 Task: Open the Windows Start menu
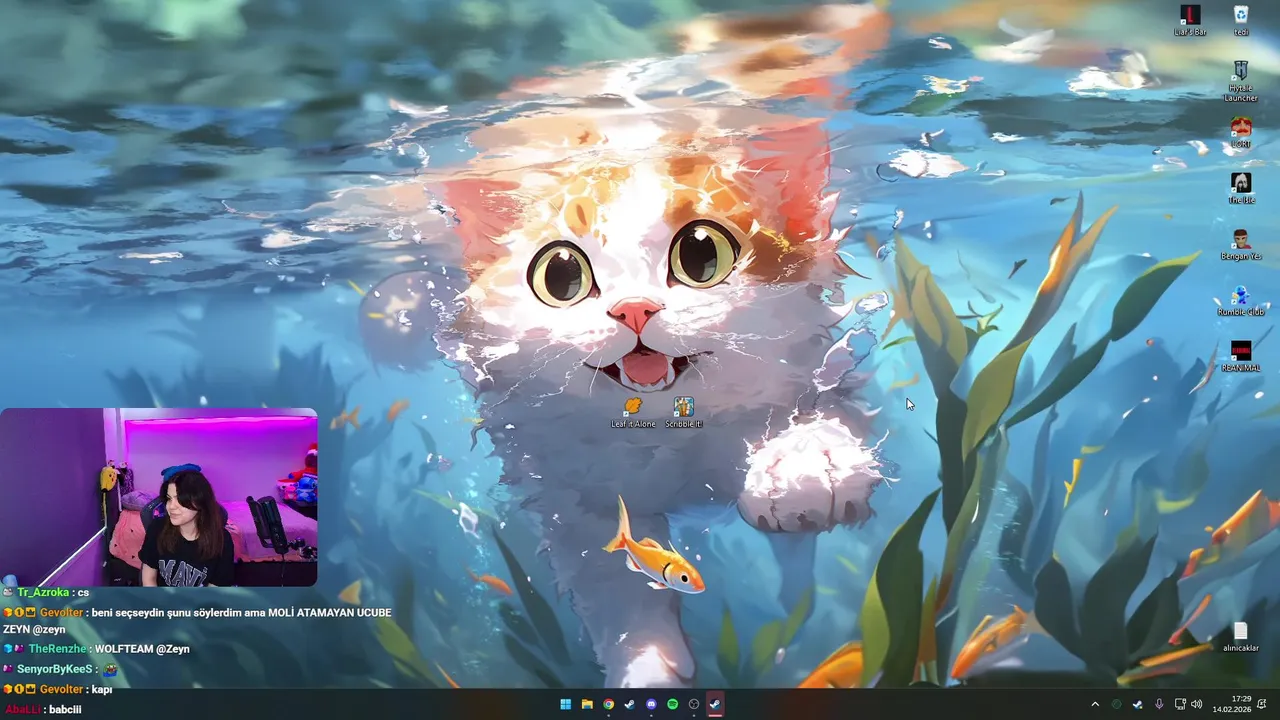[566, 704]
